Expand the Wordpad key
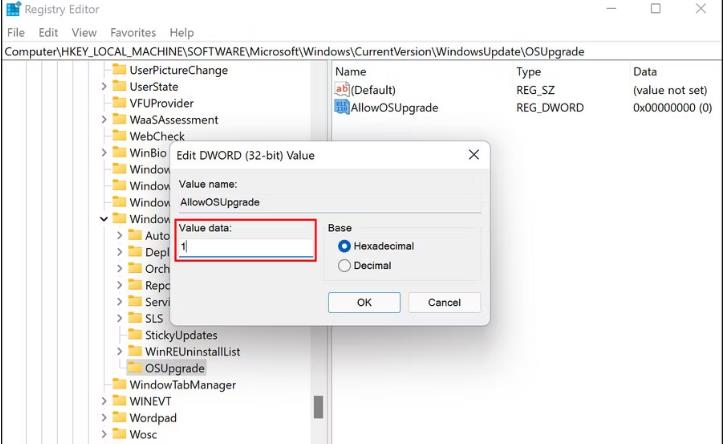The width and height of the screenshot is (724, 444). click(104, 418)
